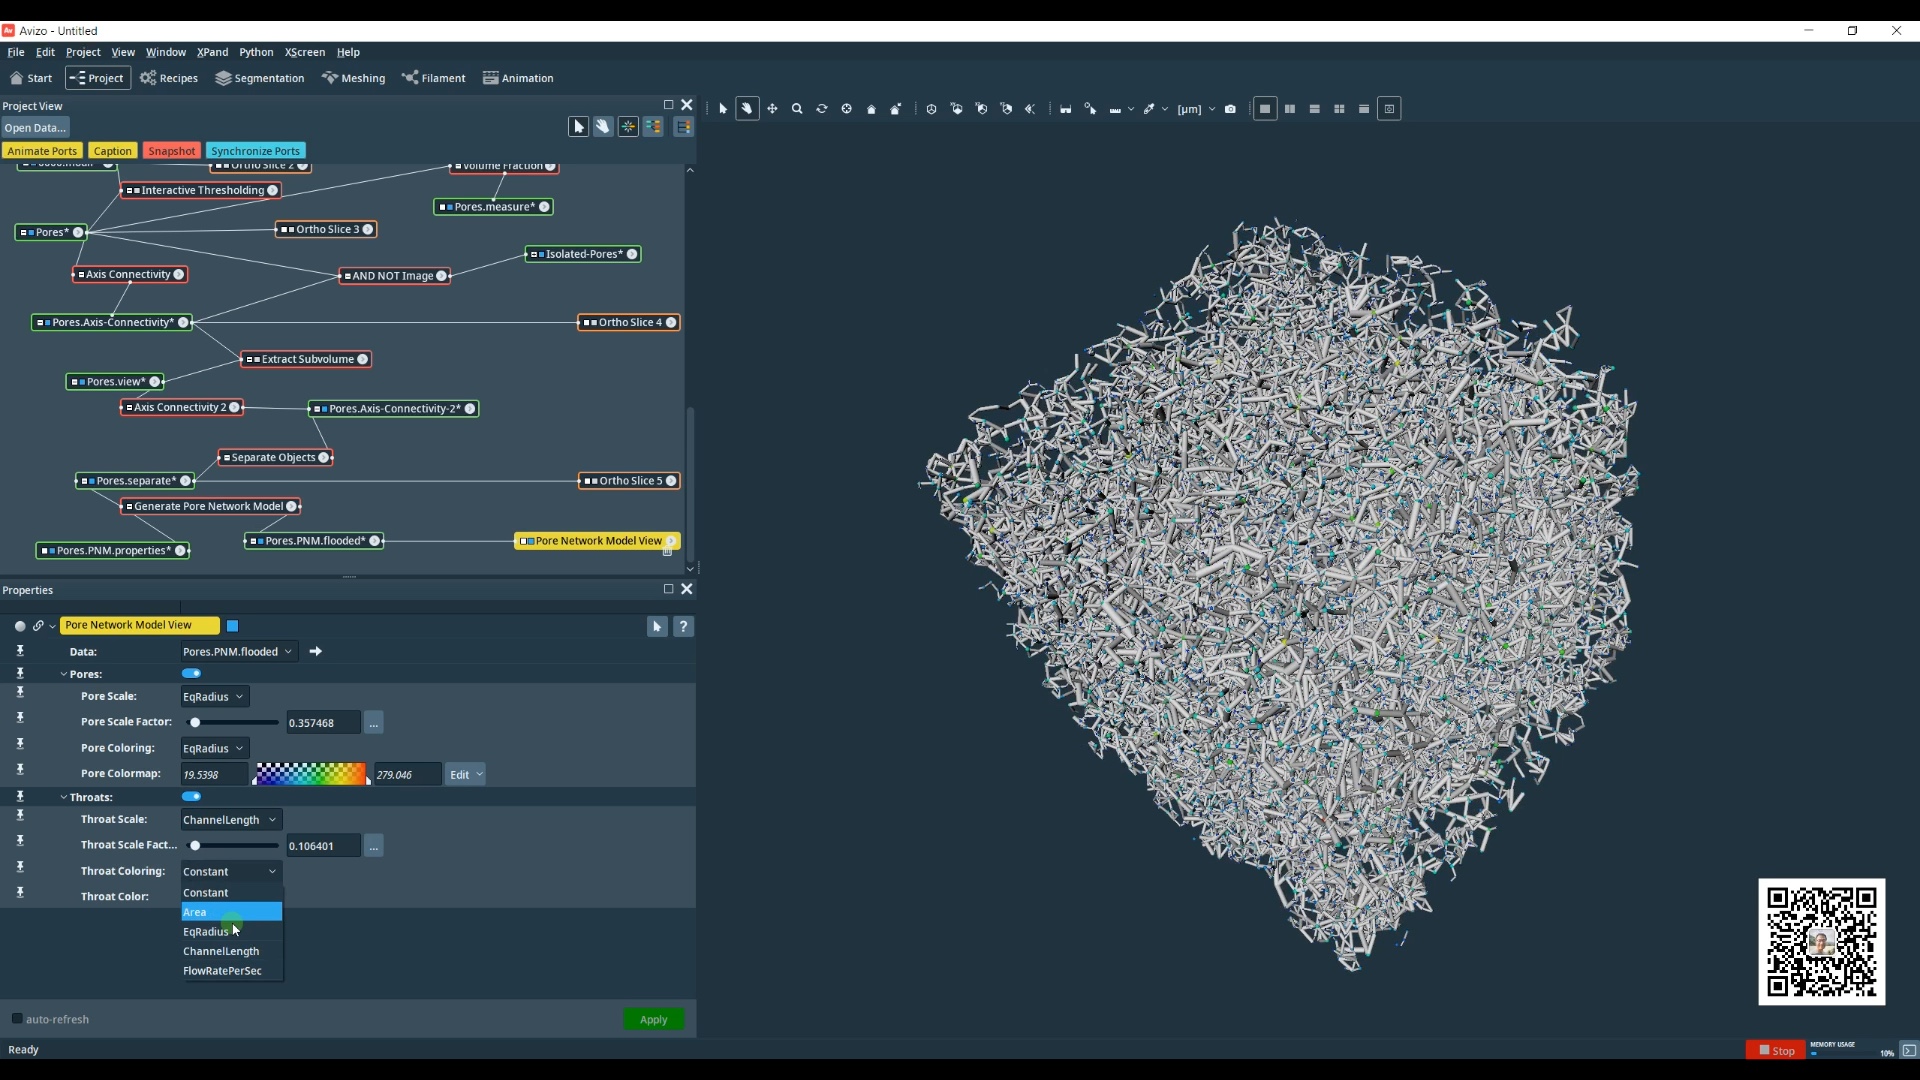The image size is (1920, 1080).
Task: Toggle the perspective/orthographic cube icon
Action: point(931,109)
